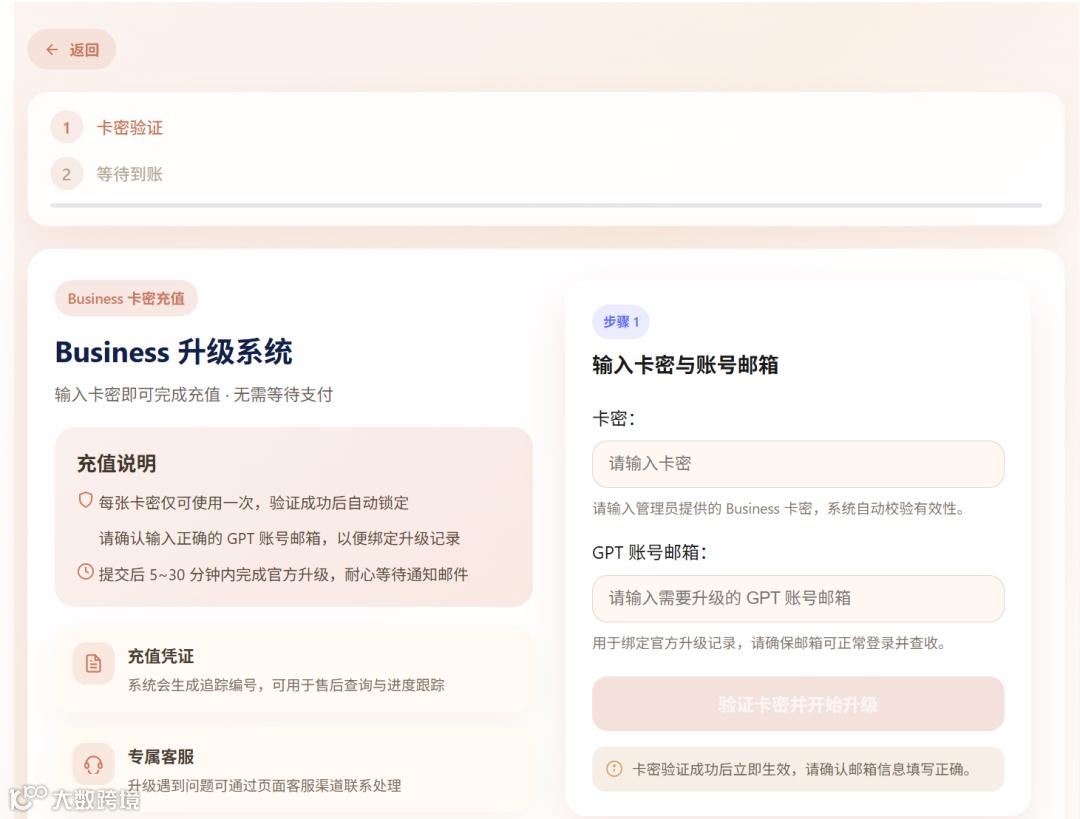The width and height of the screenshot is (1080, 819).
Task: Click the 步骤 1 badge
Action: coord(621,322)
